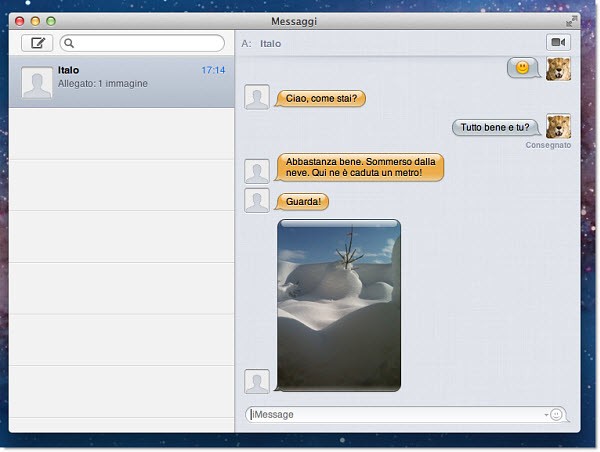
Task: Click the sender avatar beside 'Guarda!'
Action: [x=257, y=201]
